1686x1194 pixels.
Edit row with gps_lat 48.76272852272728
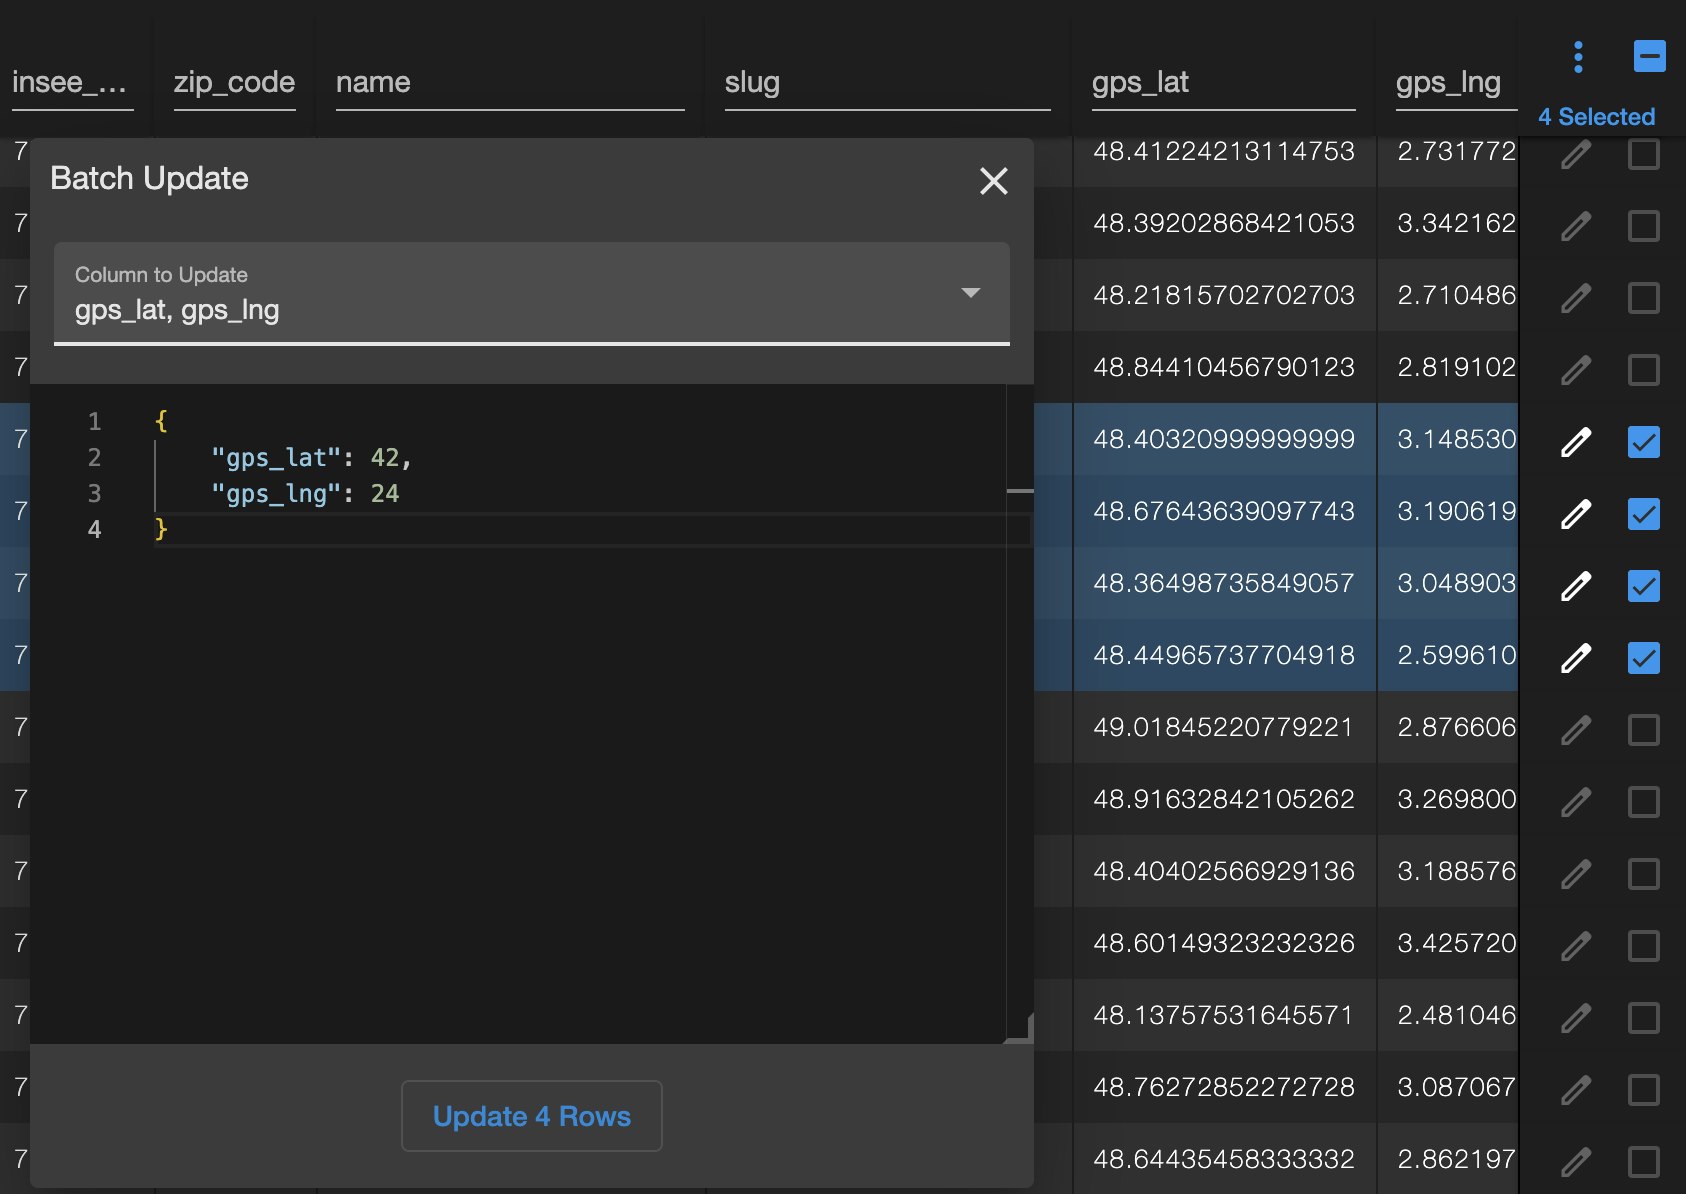pyautogui.click(x=1576, y=1090)
